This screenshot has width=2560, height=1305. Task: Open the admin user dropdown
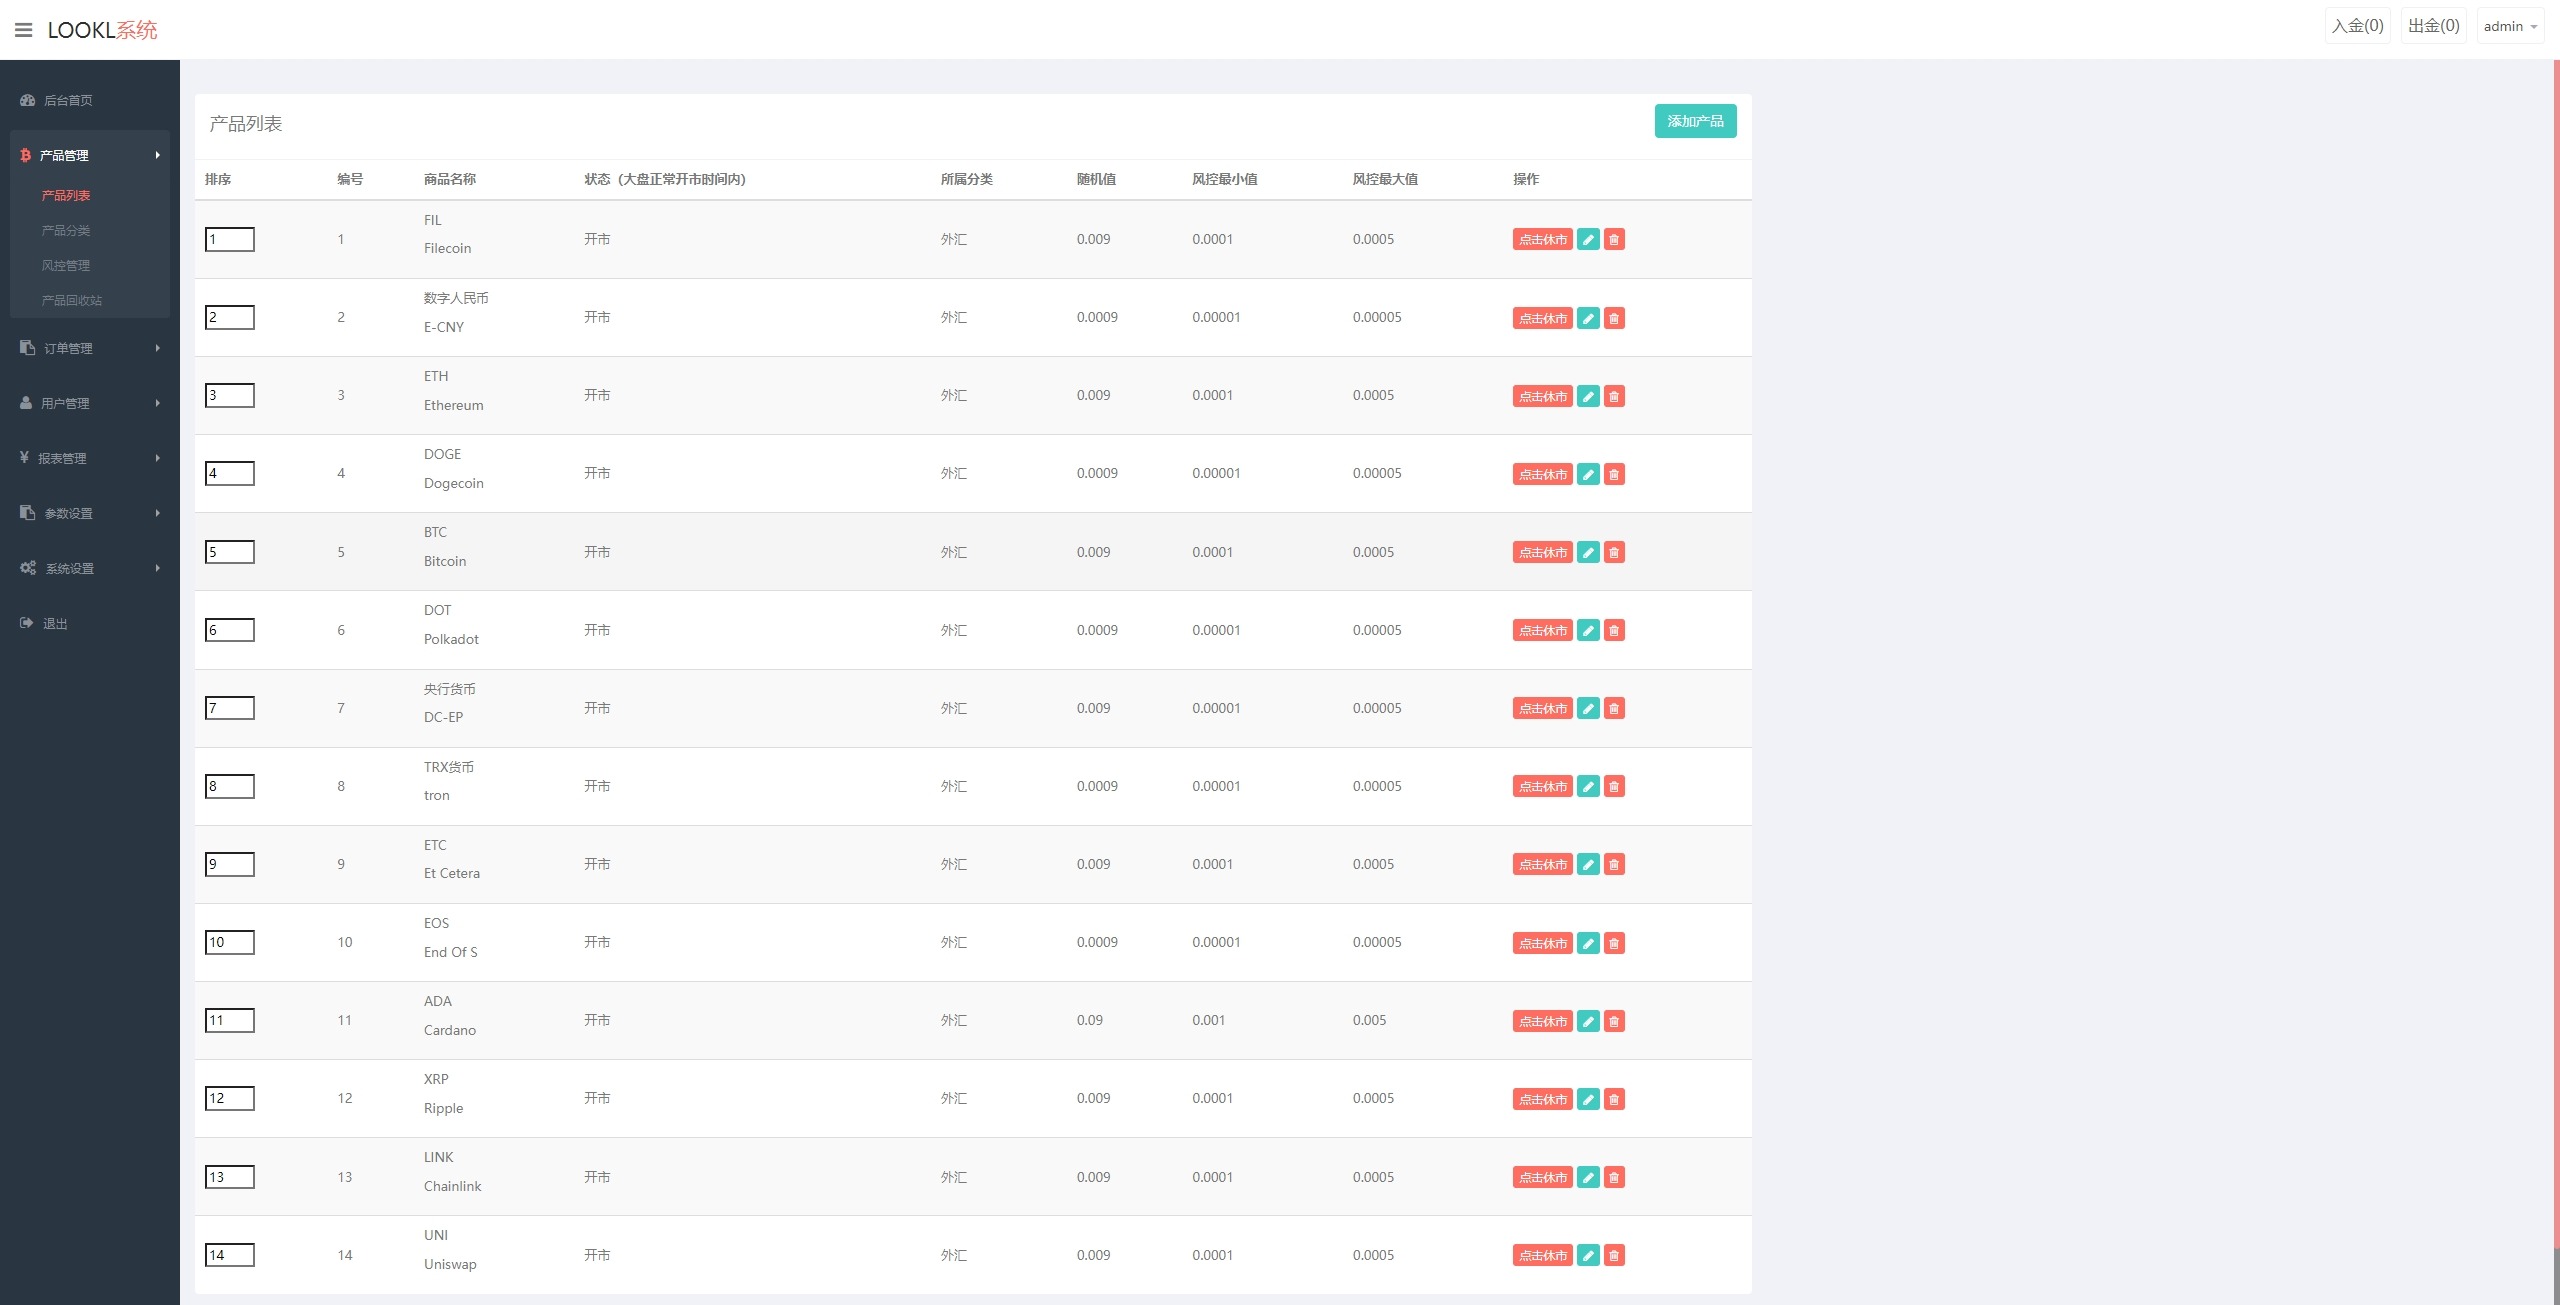[x=2510, y=27]
